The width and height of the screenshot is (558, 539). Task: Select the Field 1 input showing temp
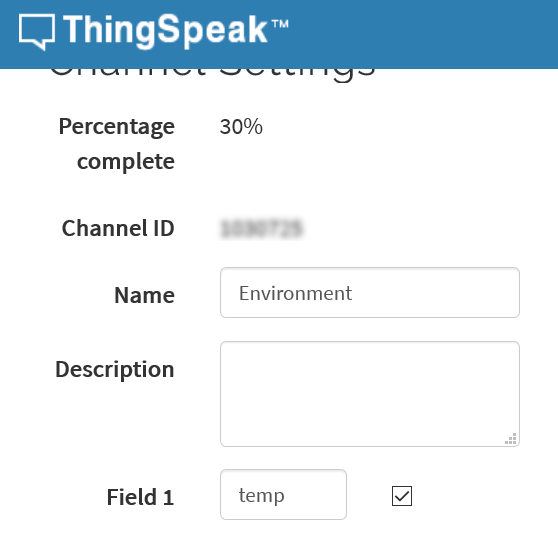(283, 495)
